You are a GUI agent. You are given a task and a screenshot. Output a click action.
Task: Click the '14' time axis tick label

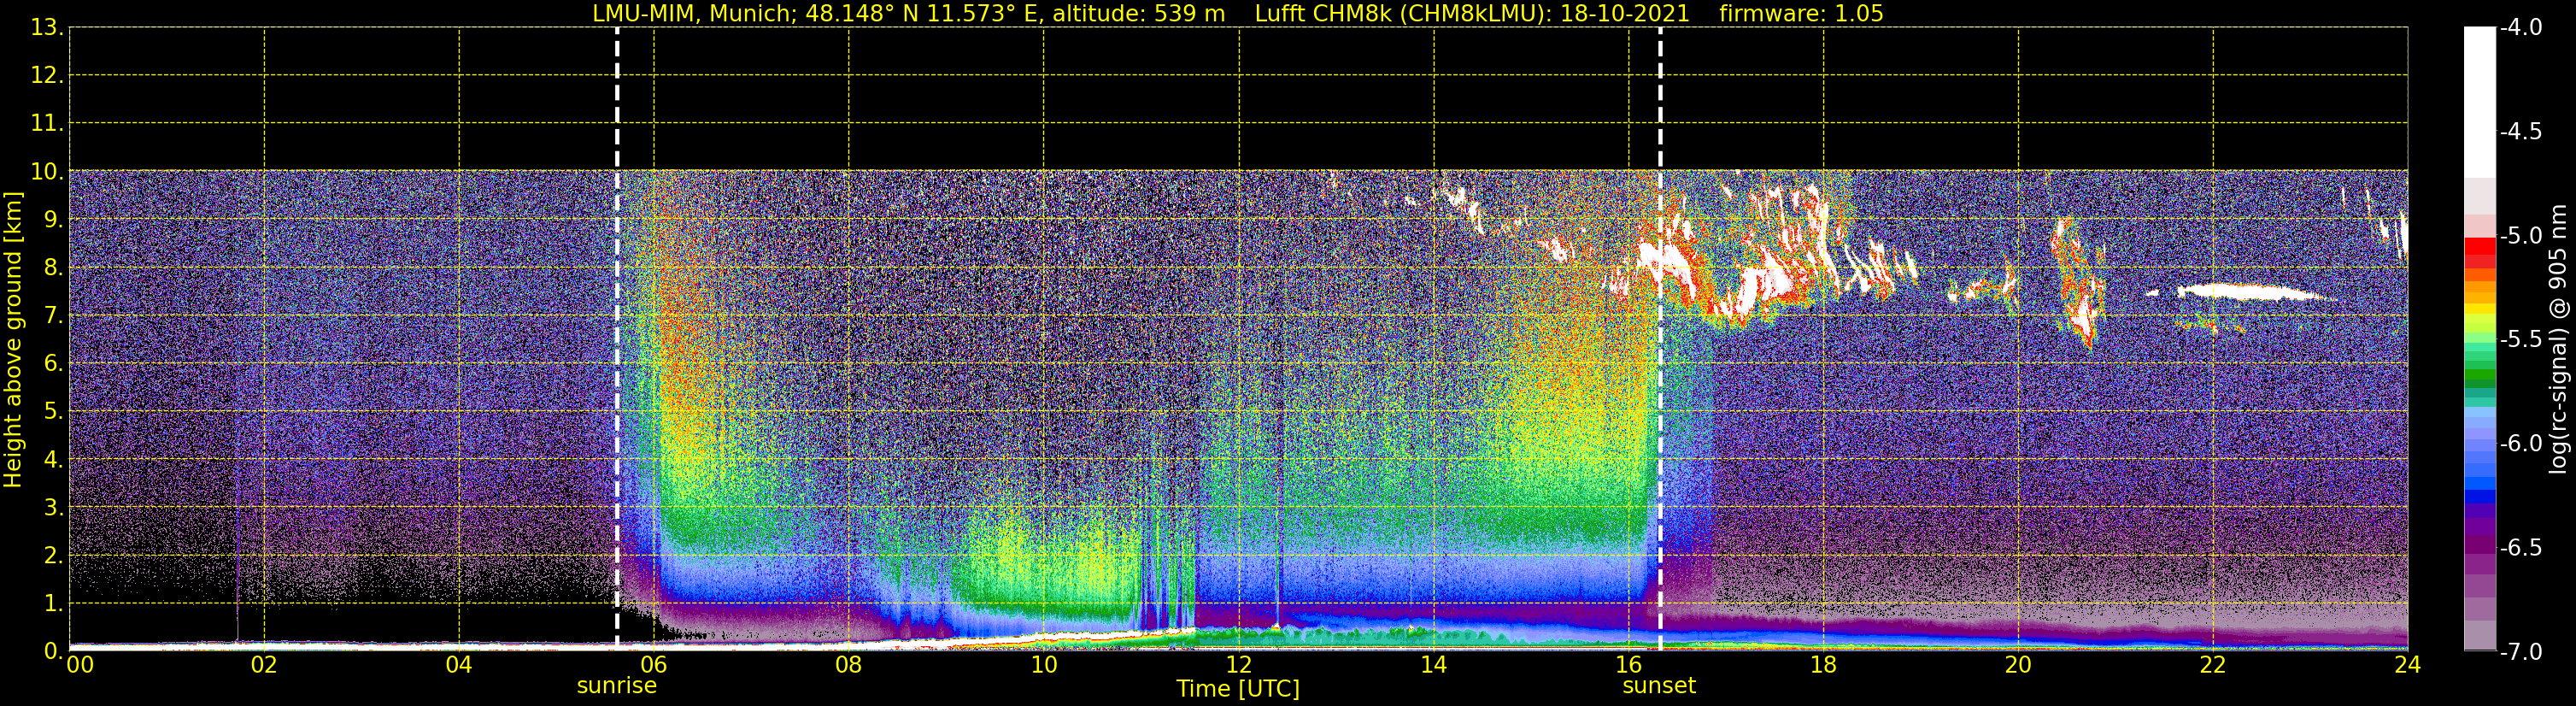click(1434, 665)
